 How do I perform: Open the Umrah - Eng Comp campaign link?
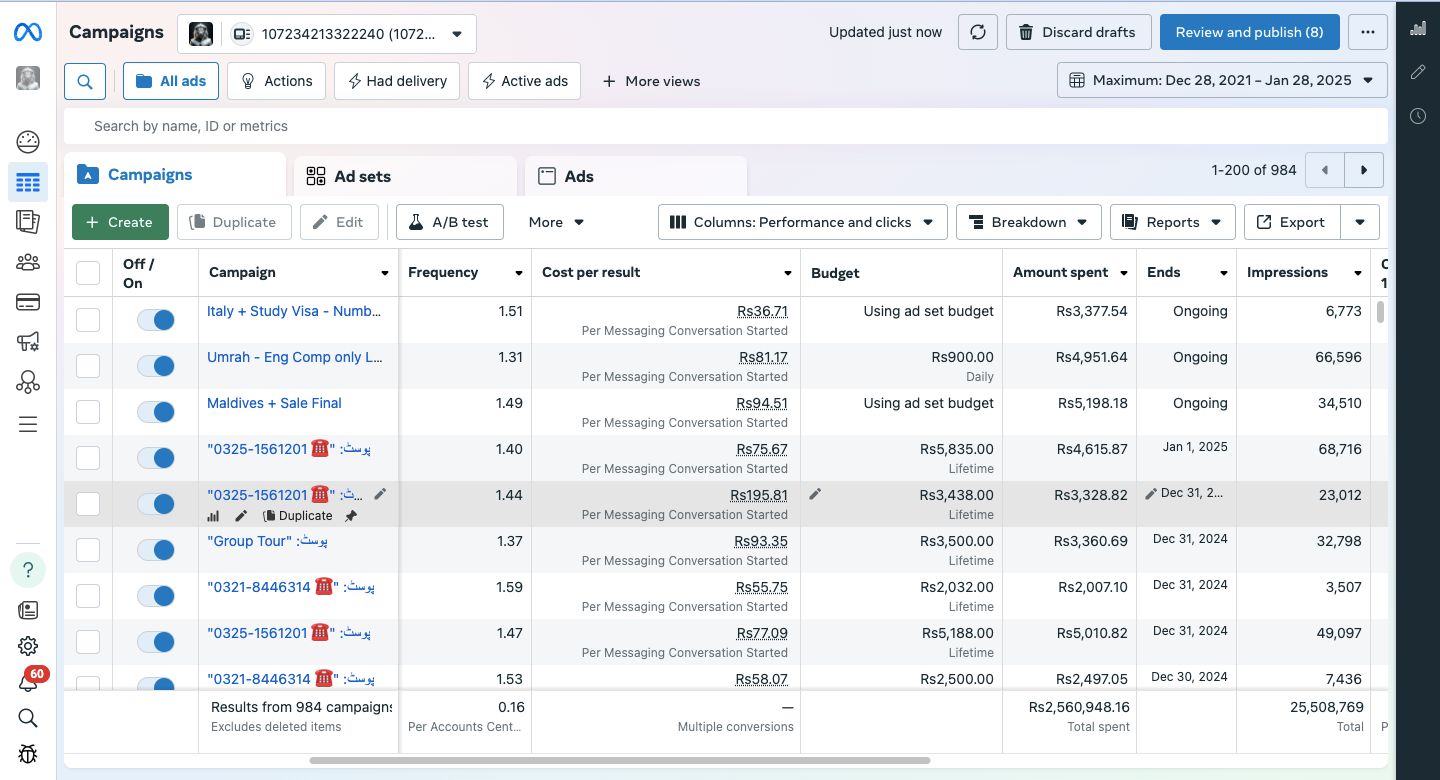coord(294,357)
